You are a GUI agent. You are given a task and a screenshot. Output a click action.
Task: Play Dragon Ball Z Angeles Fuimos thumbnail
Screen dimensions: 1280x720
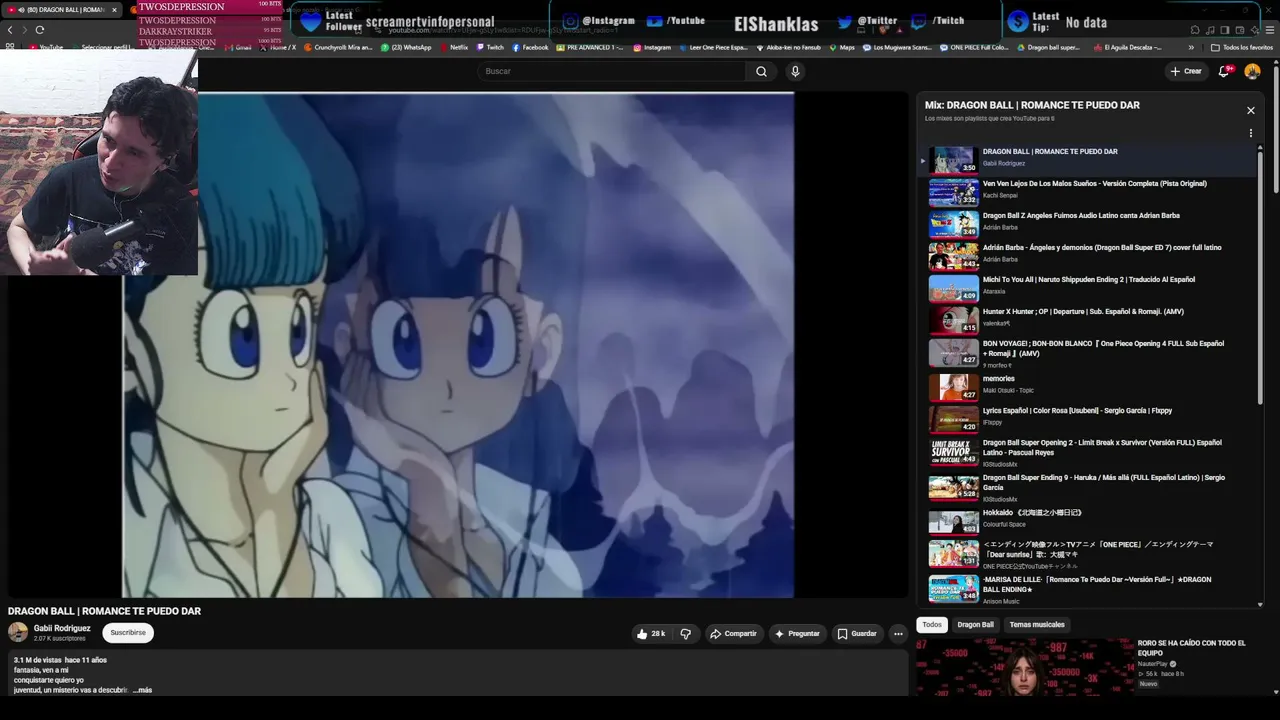coord(953,224)
